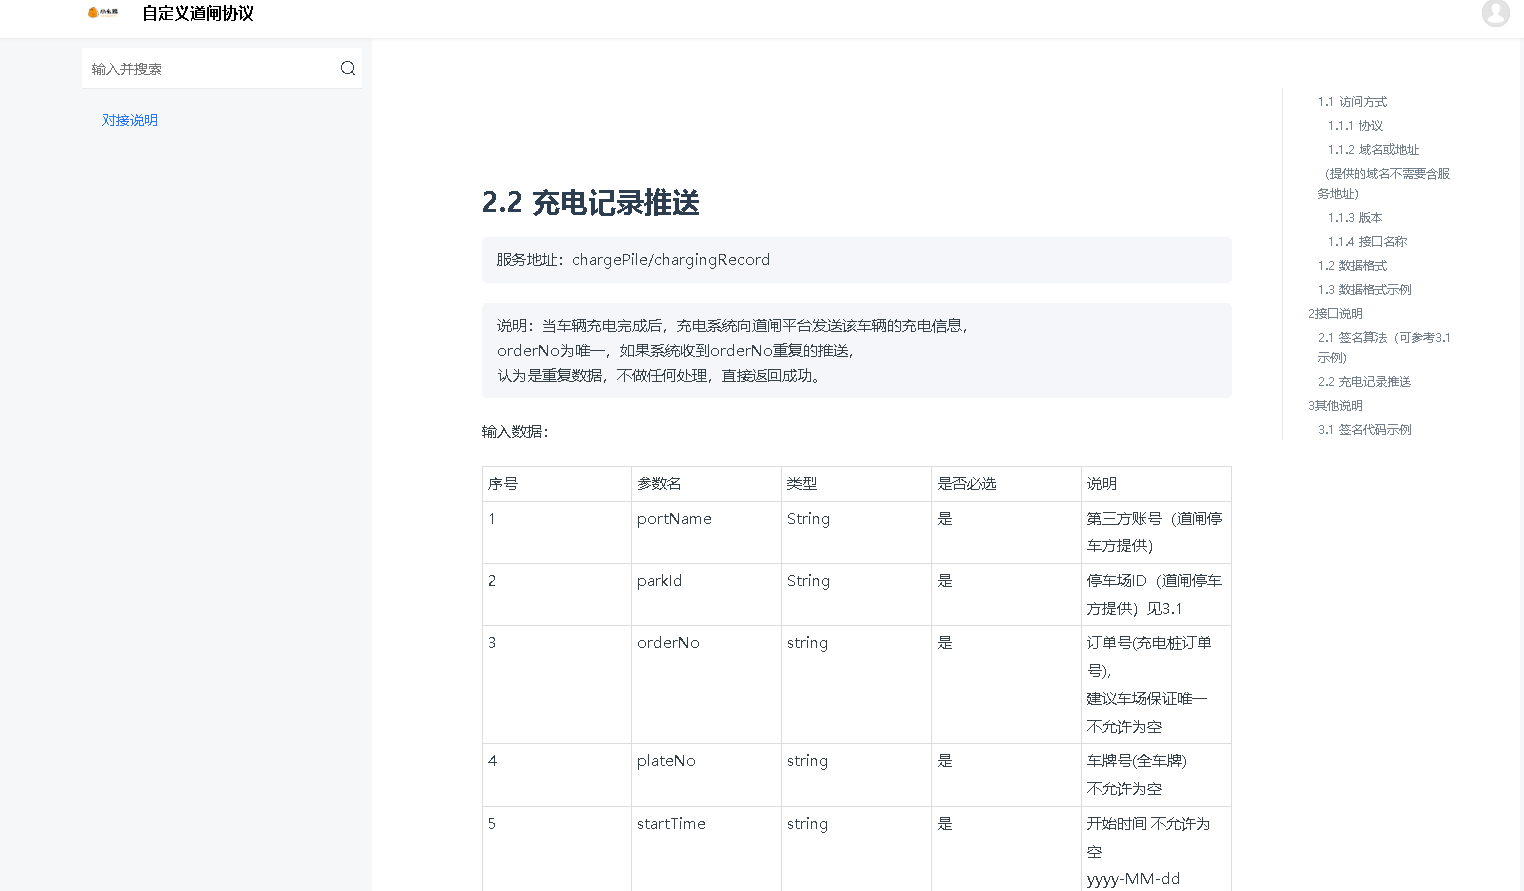This screenshot has height=891, width=1524.
Task: Jump to 1.1 访问方式 section
Action: click(x=1352, y=102)
